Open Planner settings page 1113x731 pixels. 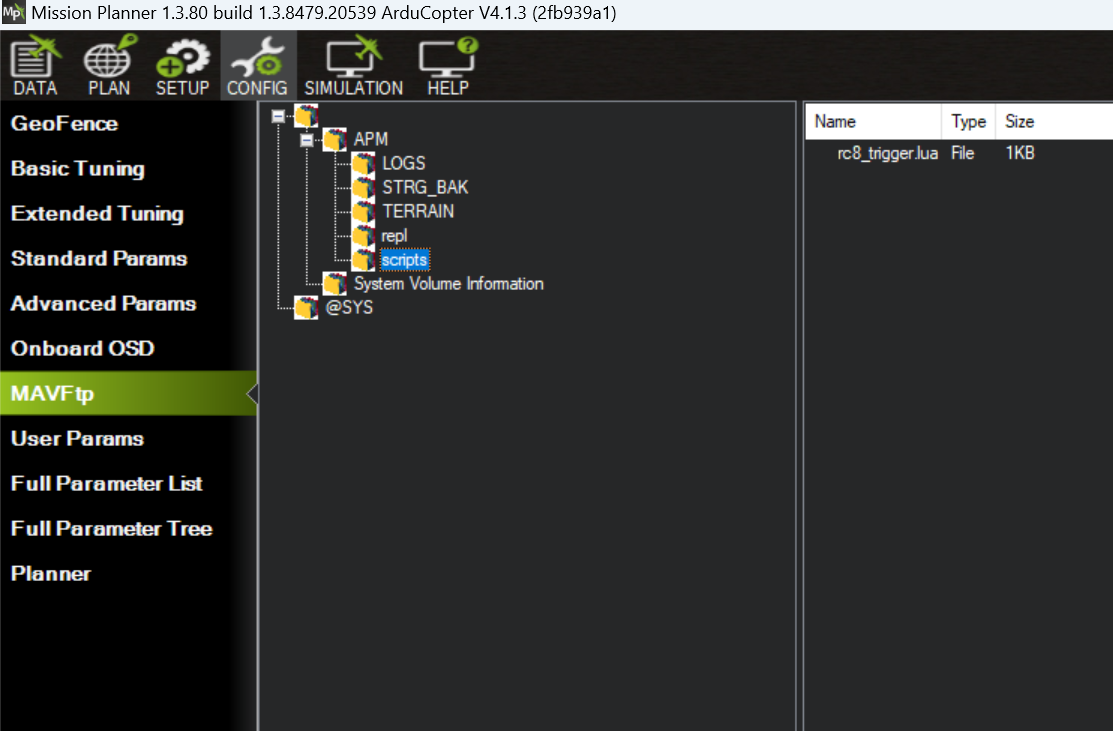click(128, 573)
